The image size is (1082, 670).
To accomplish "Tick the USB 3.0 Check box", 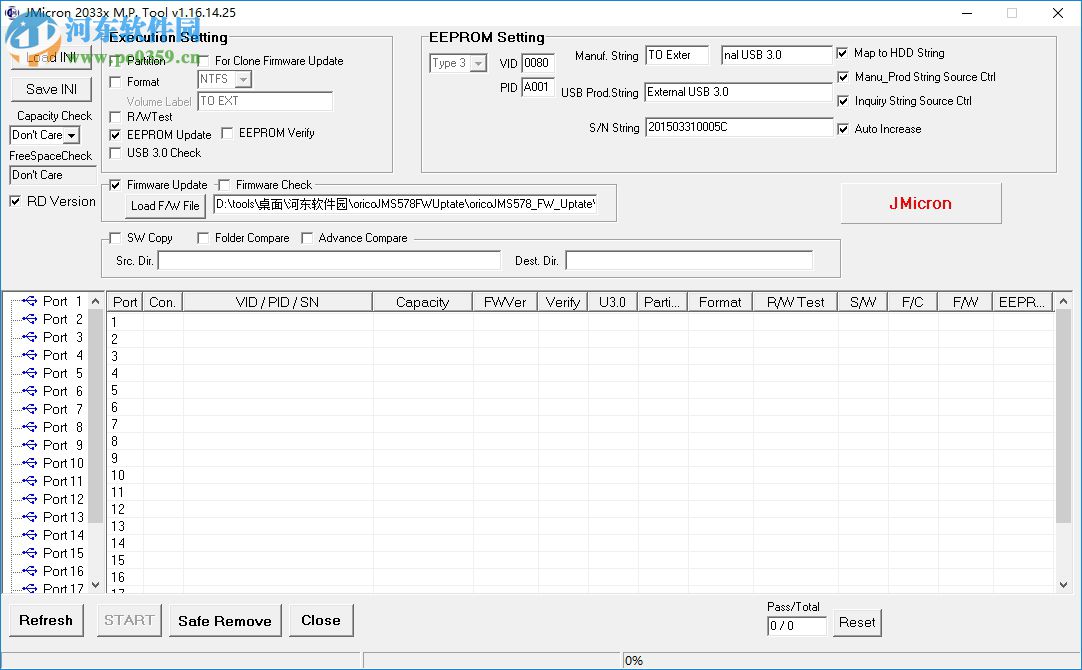I will [x=115, y=153].
